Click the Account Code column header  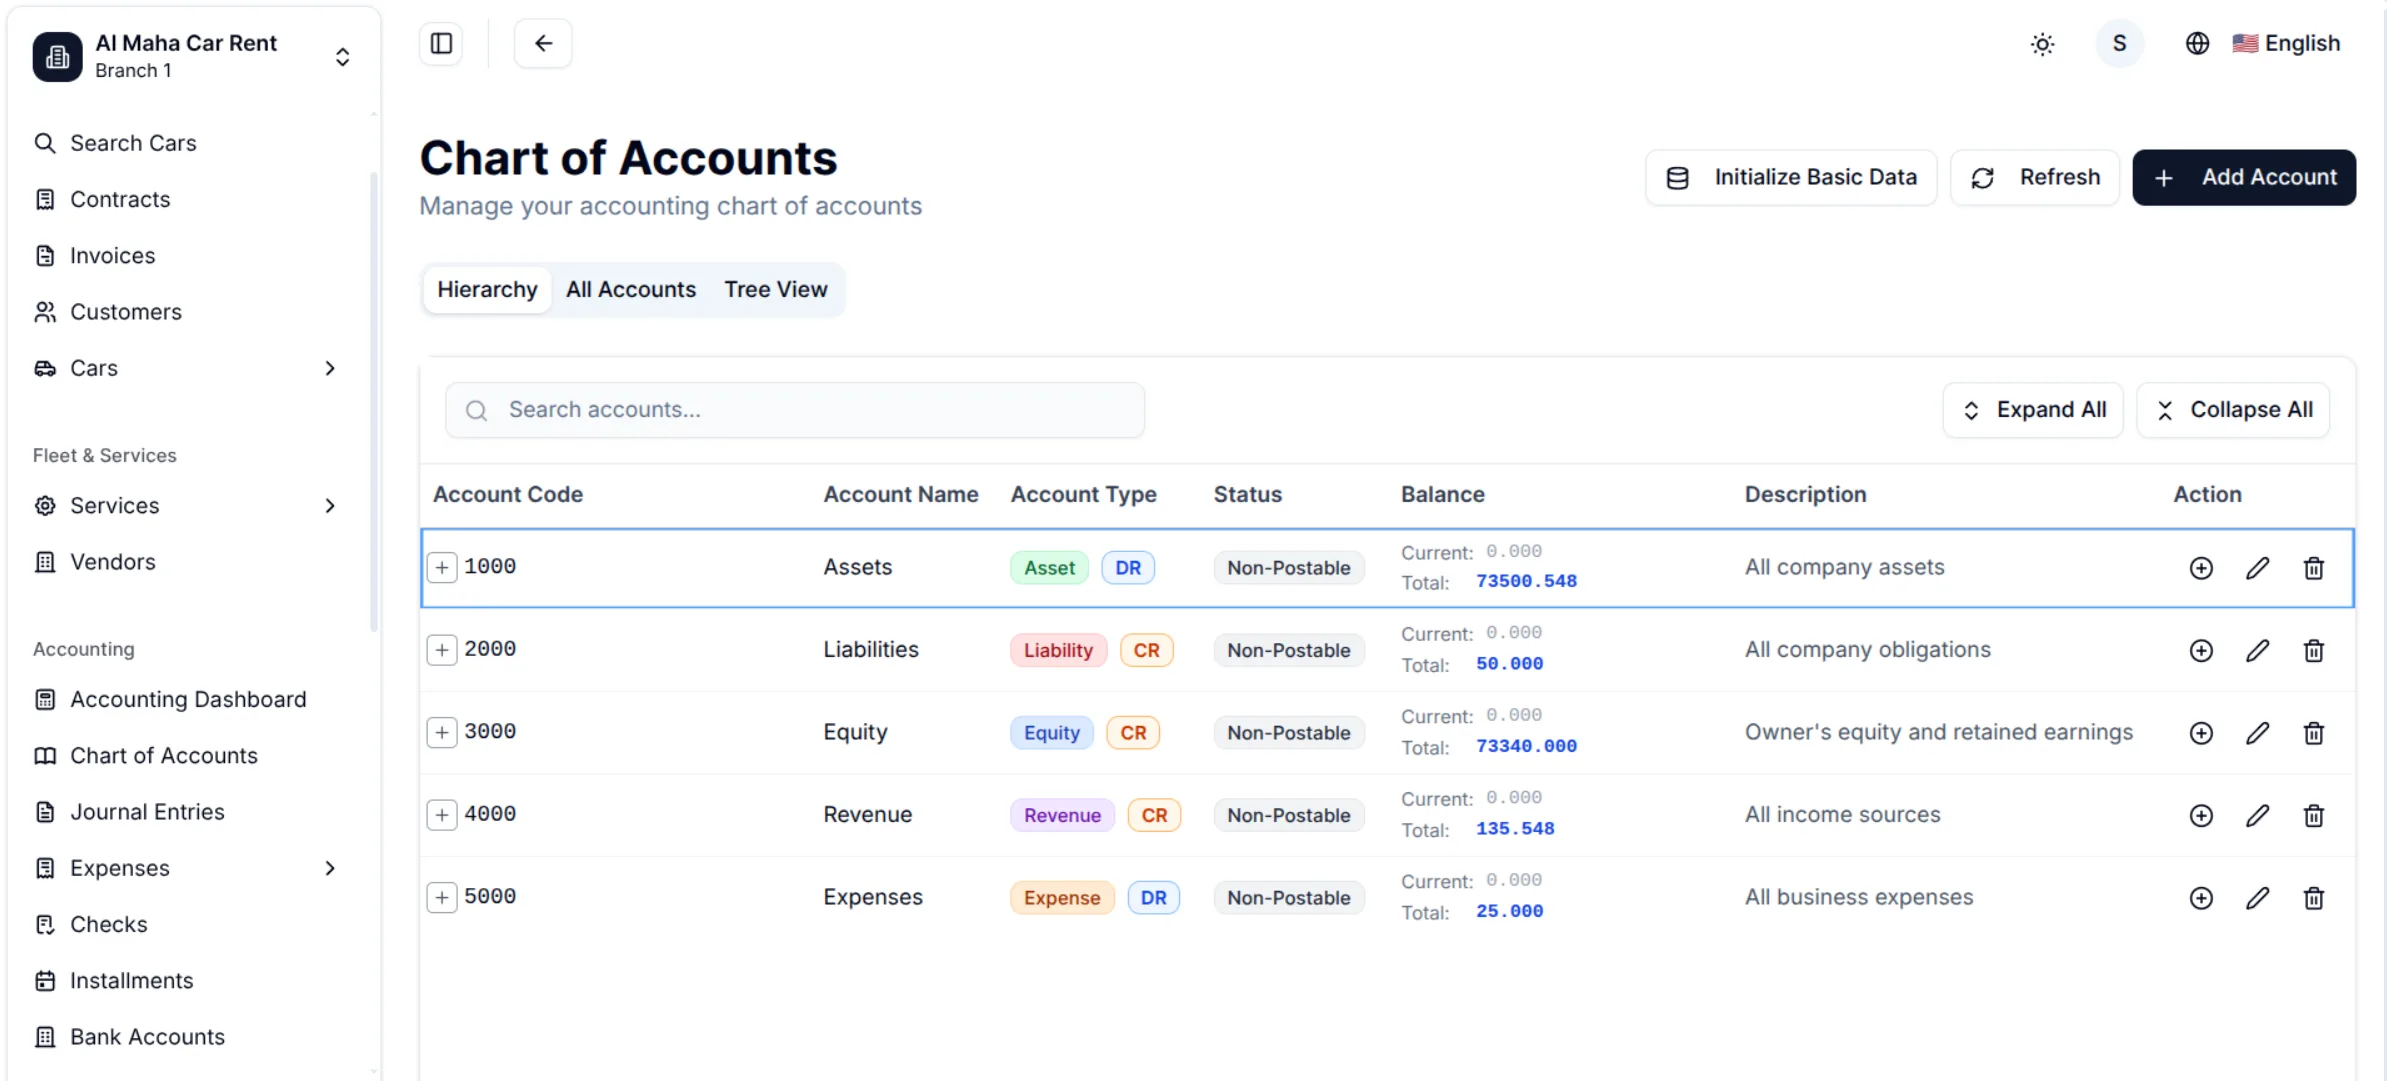pyautogui.click(x=508, y=494)
